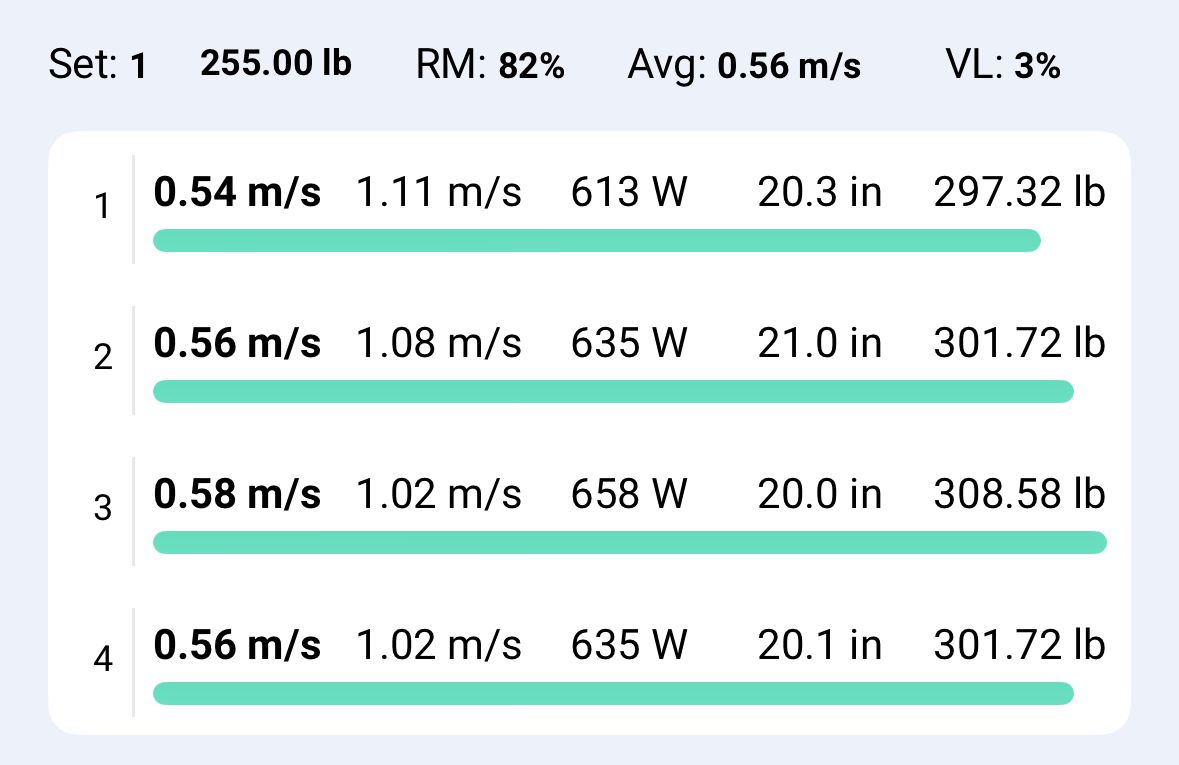Select rep 1 row number
The height and width of the screenshot is (765, 1179).
(x=103, y=206)
